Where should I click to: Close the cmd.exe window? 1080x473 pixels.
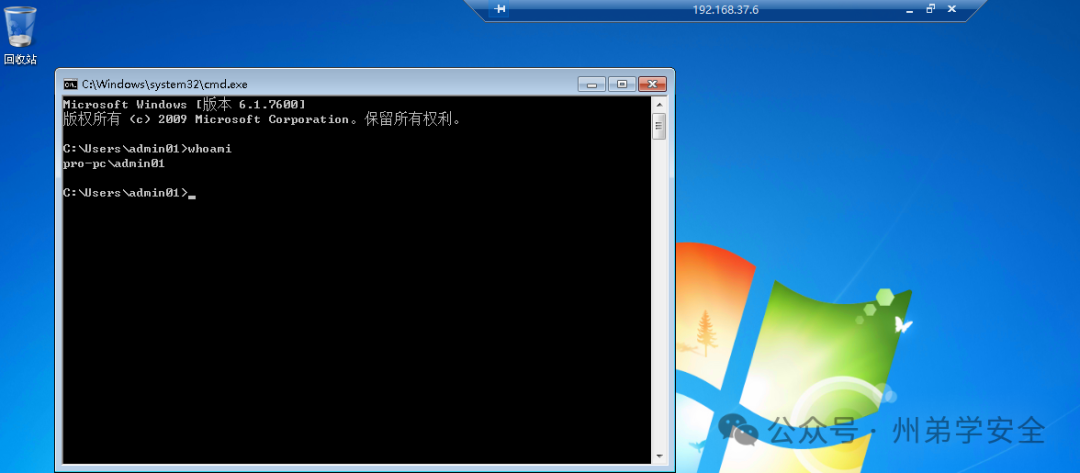coord(652,84)
